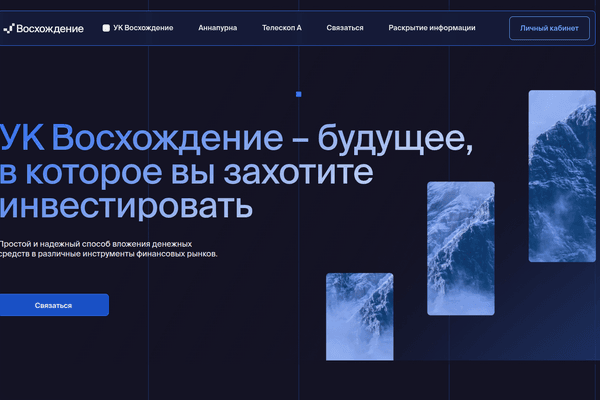This screenshot has width=600, height=400.
Task: Click the subtitle about финансовых рынков
Action: coord(109,254)
